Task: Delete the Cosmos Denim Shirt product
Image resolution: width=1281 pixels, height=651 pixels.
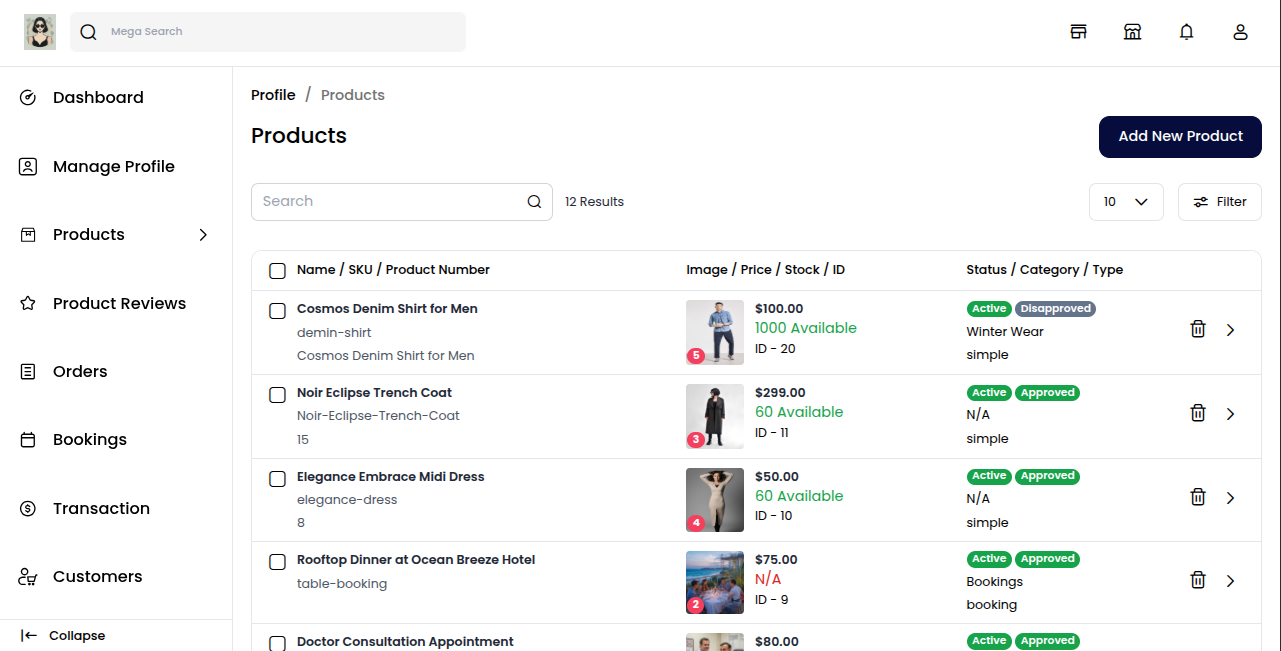Action: pyautogui.click(x=1198, y=328)
